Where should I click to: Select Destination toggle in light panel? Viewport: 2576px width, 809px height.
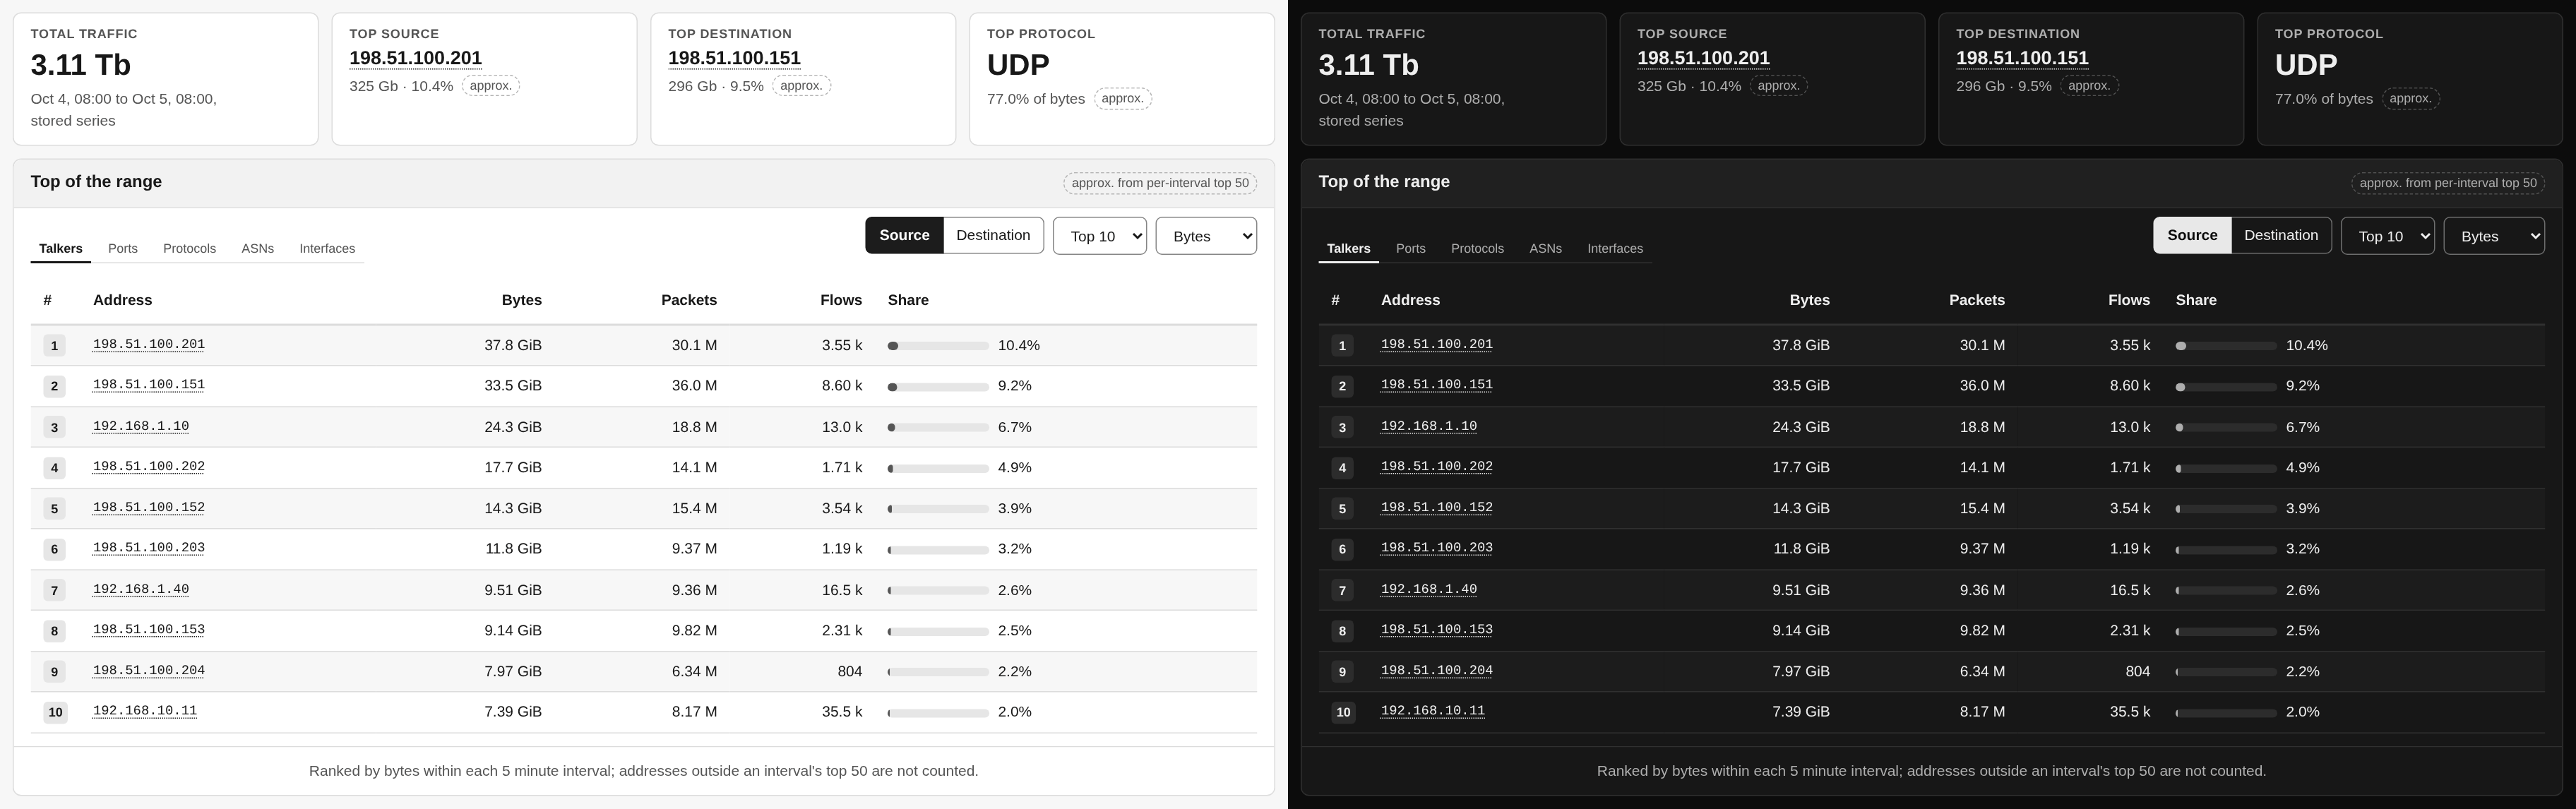pyautogui.click(x=993, y=235)
